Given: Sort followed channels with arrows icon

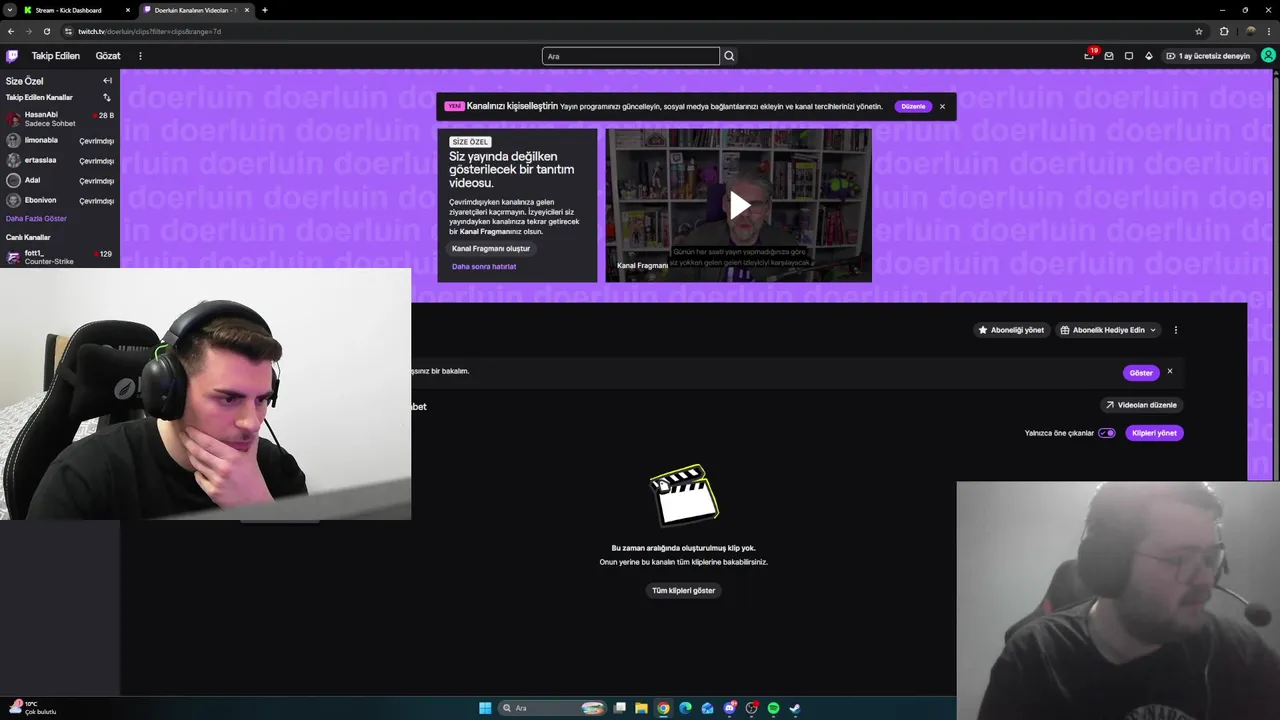Looking at the screenshot, I should point(107,97).
